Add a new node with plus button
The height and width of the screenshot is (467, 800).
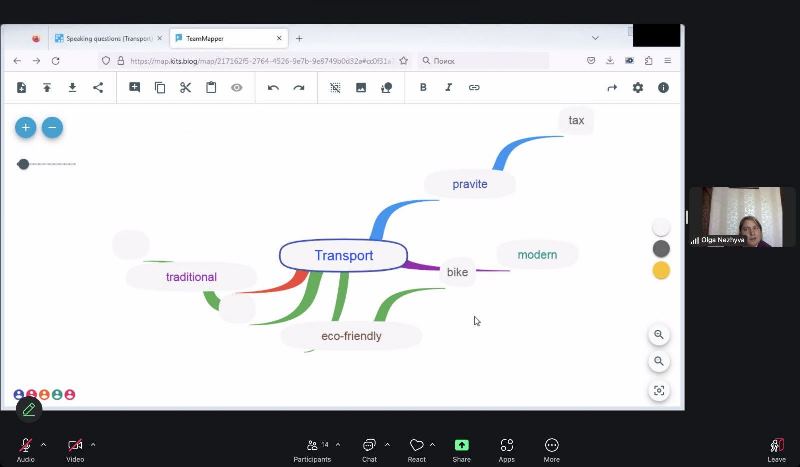click(x=26, y=128)
